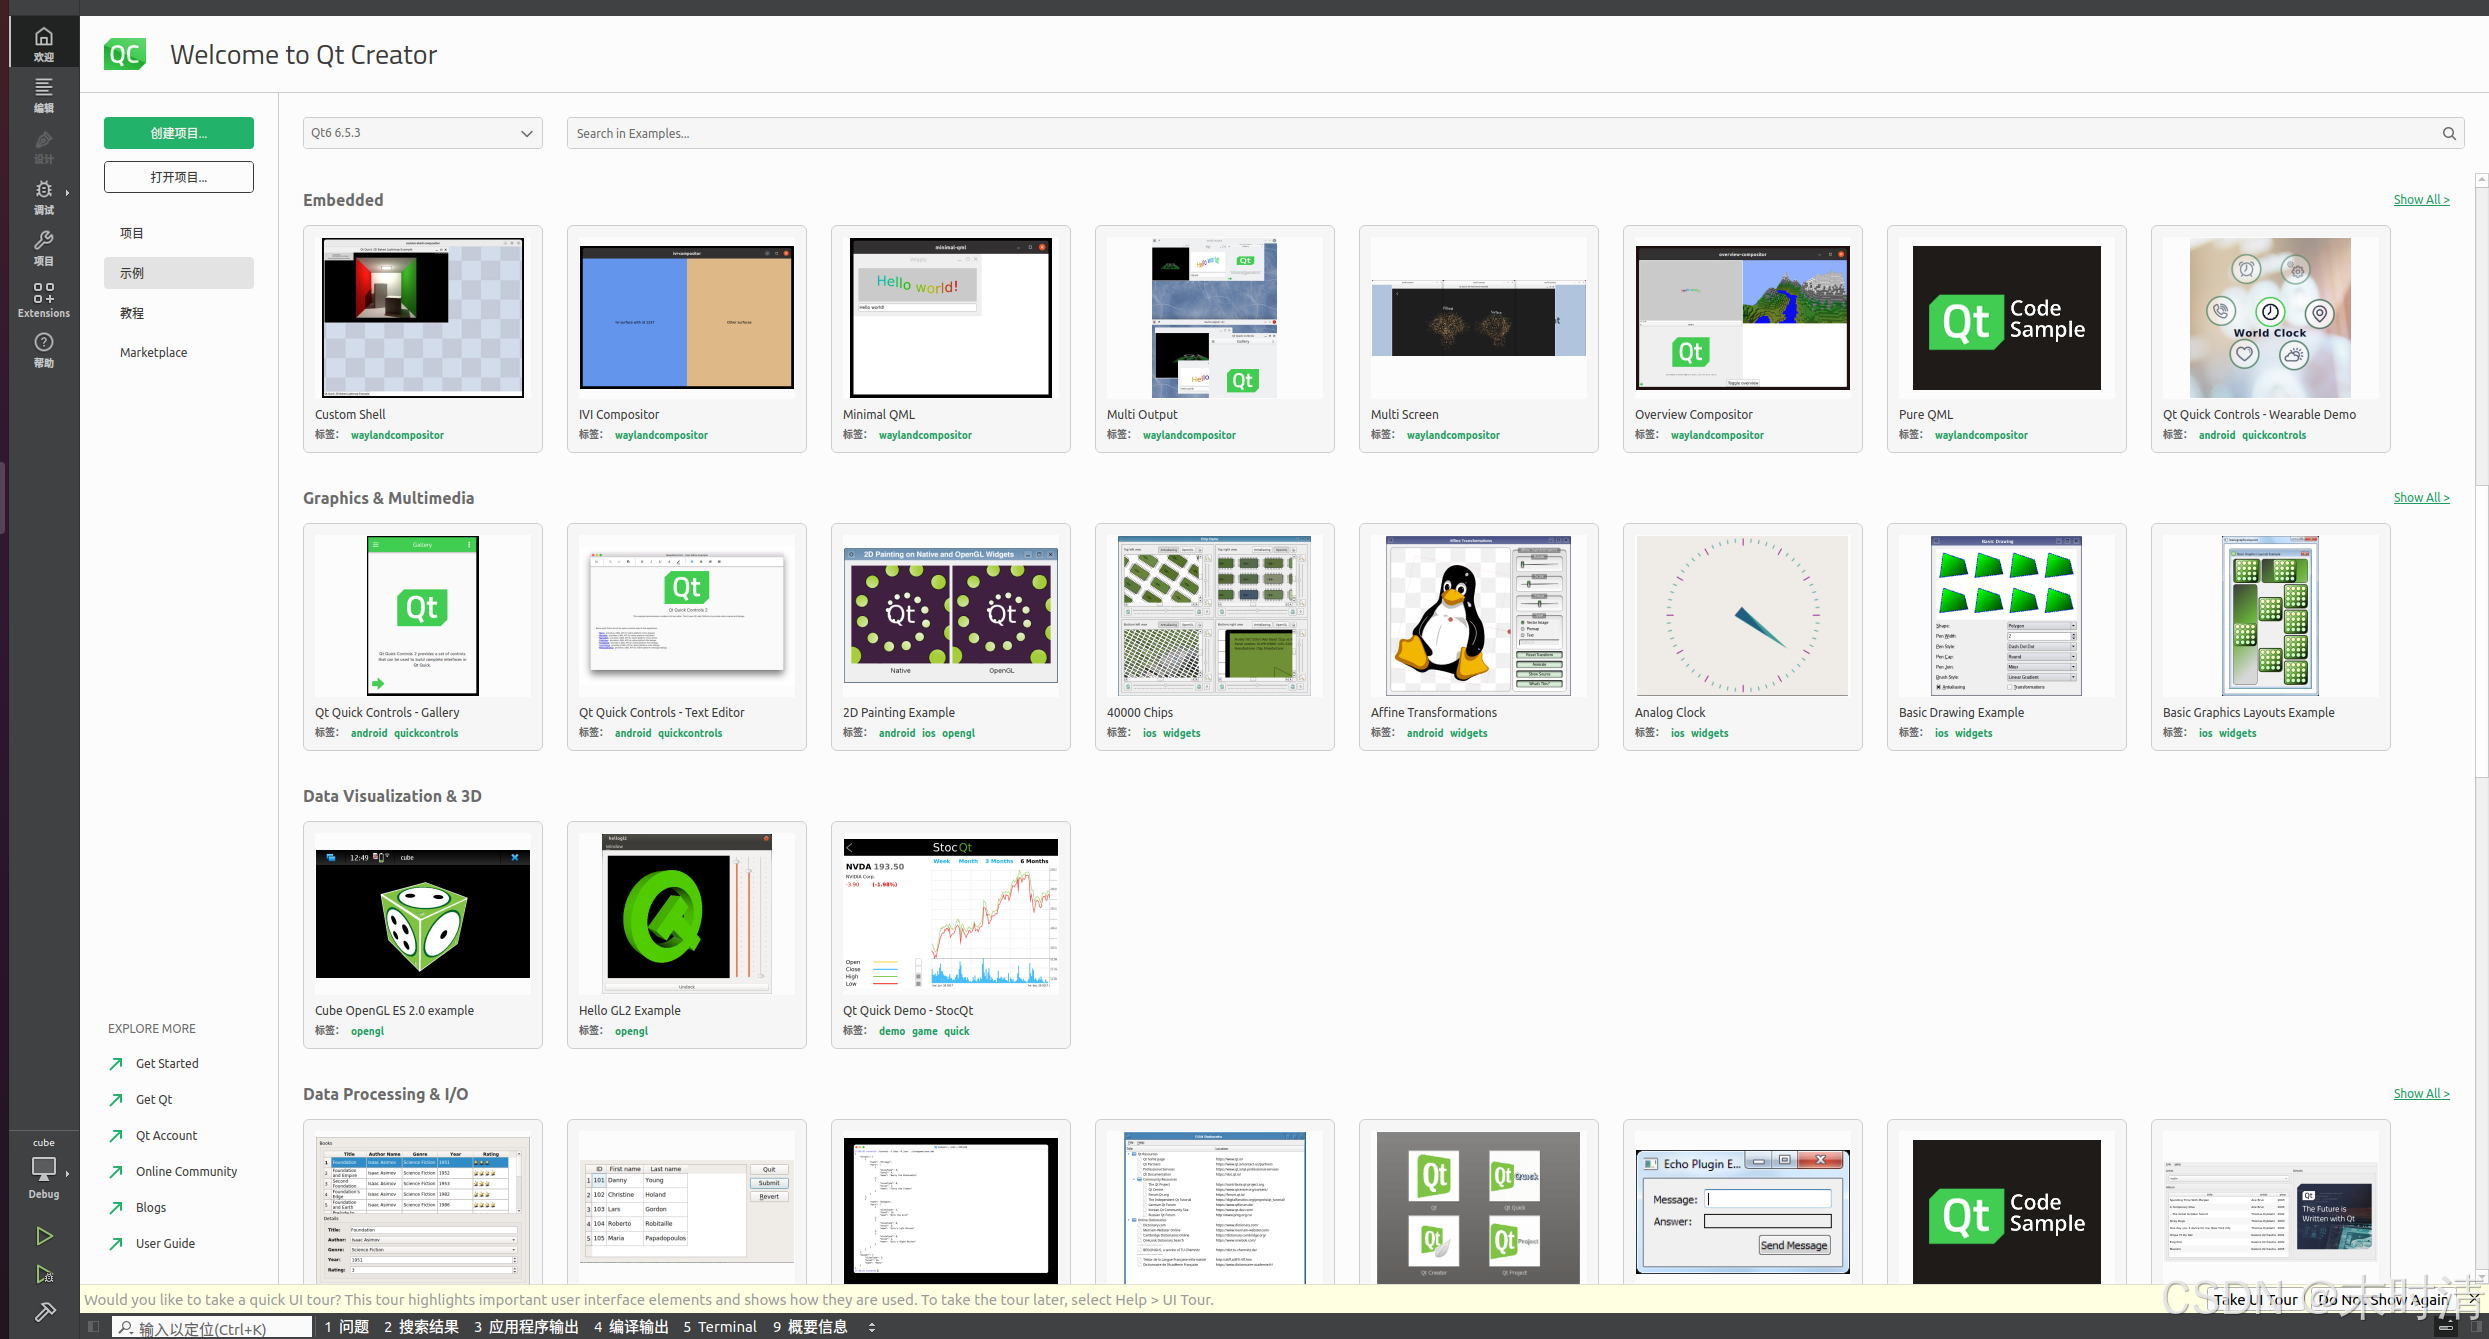The height and width of the screenshot is (1339, 2489).
Task: Open the 4 编译输出 output pane
Action: (x=632, y=1327)
